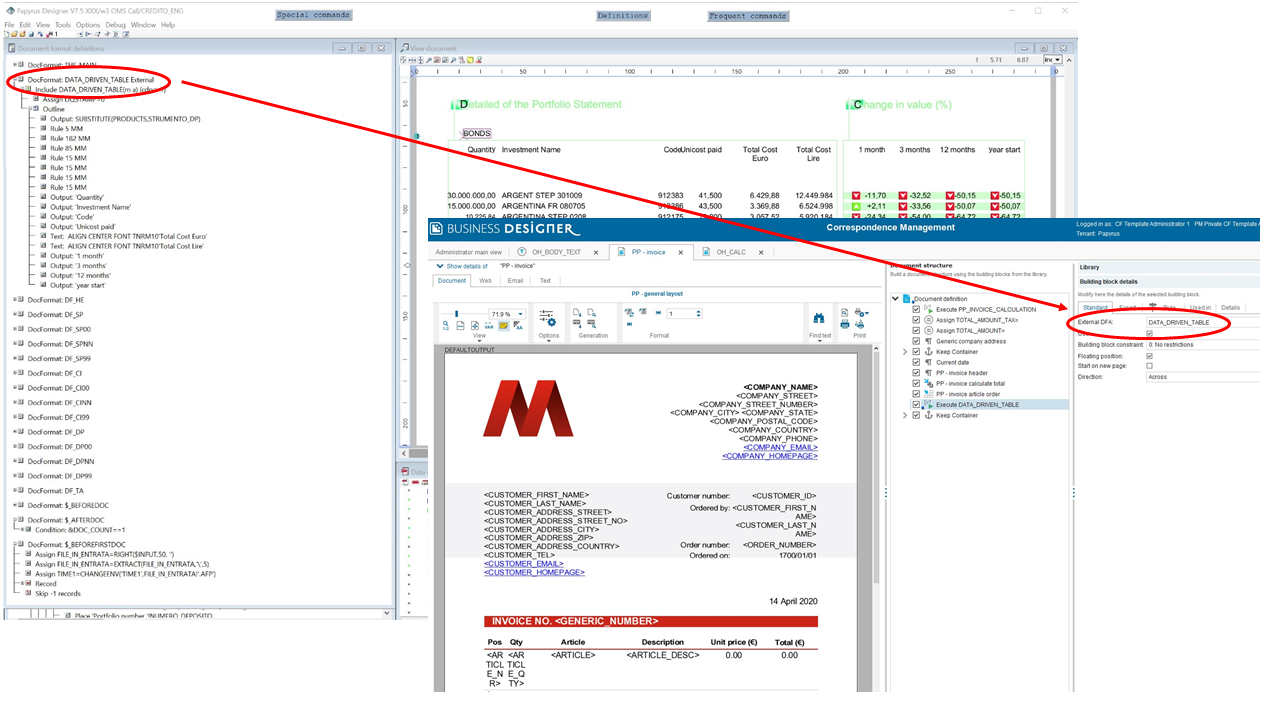This screenshot has width=1262, height=711.
Task: Uncheck the Current date building block checkbox
Action: coord(916,362)
